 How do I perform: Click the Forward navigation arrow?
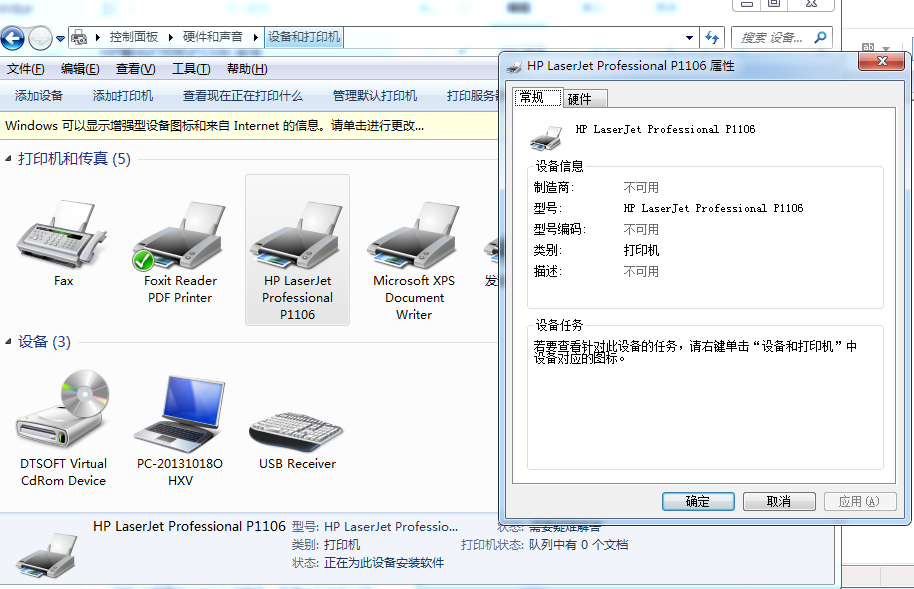coord(40,38)
